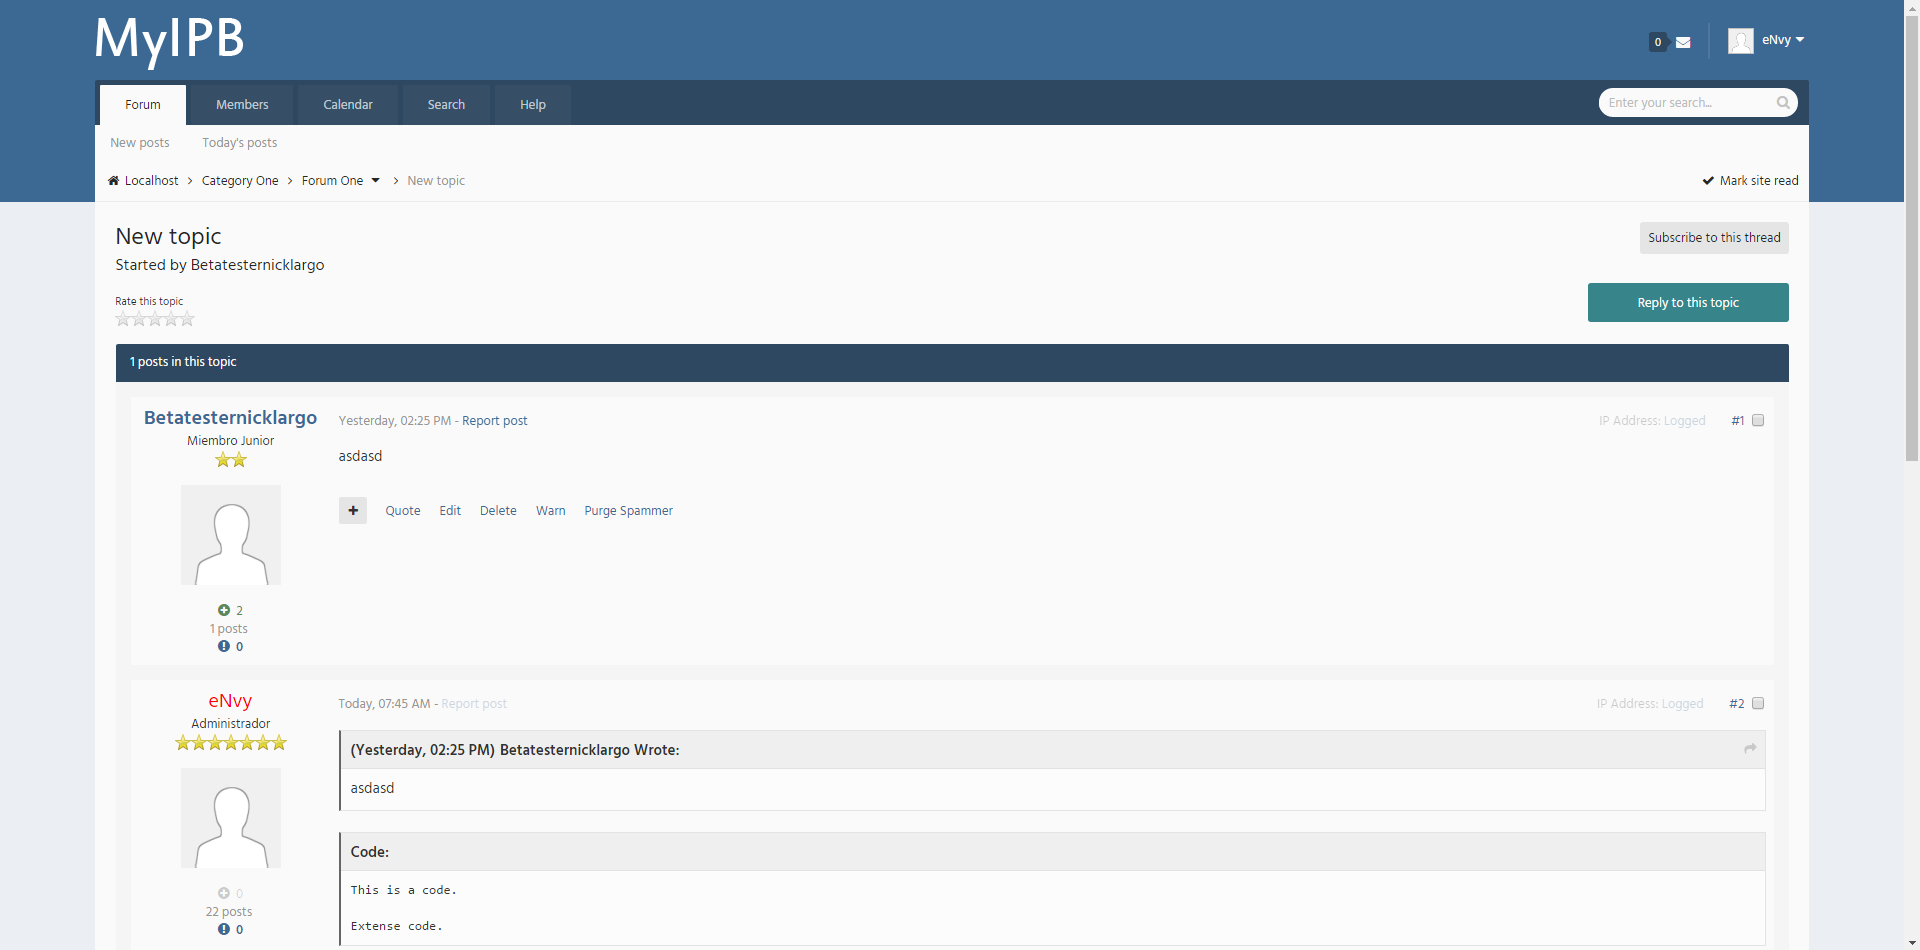Click Betatesternicklargo's avatar image
The image size is (1920, 950).
pos(231,535)
